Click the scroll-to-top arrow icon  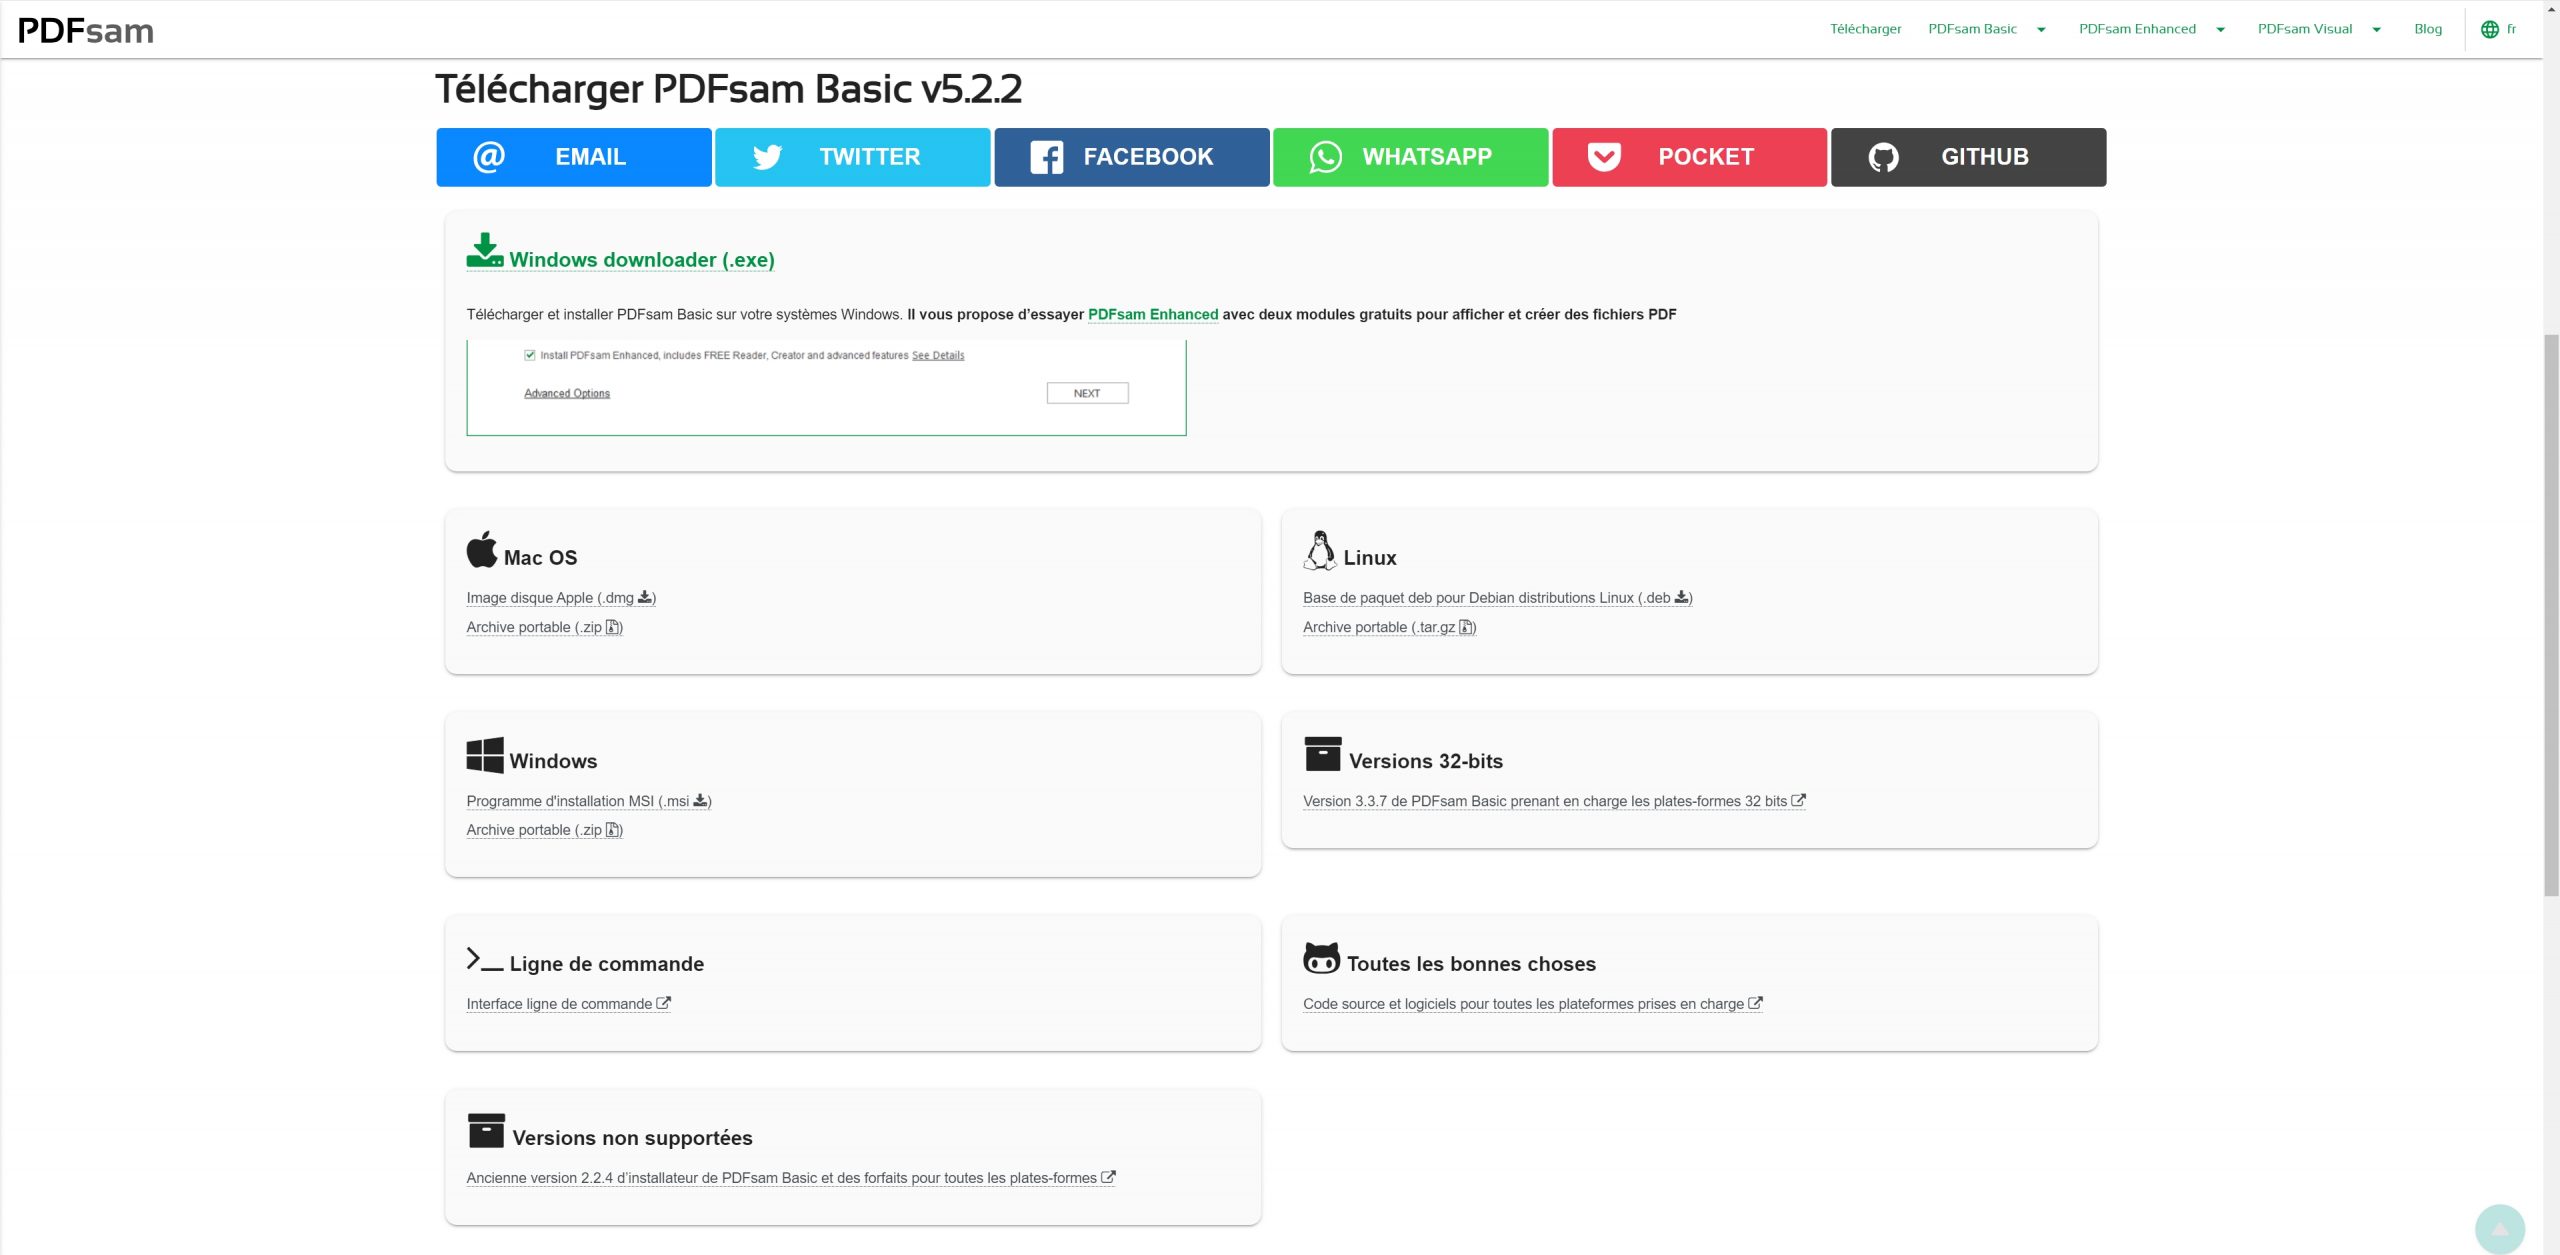(x=2499, y=1228)
